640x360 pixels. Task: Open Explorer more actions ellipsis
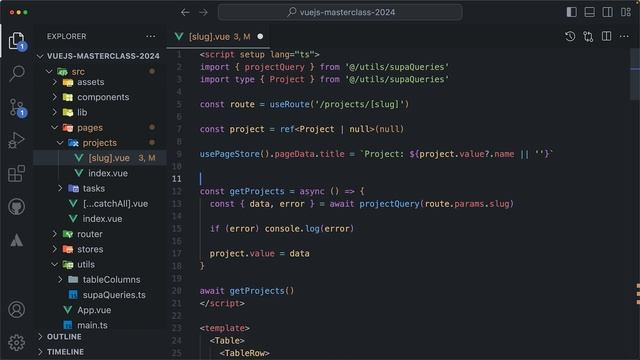tap(151, 36)
